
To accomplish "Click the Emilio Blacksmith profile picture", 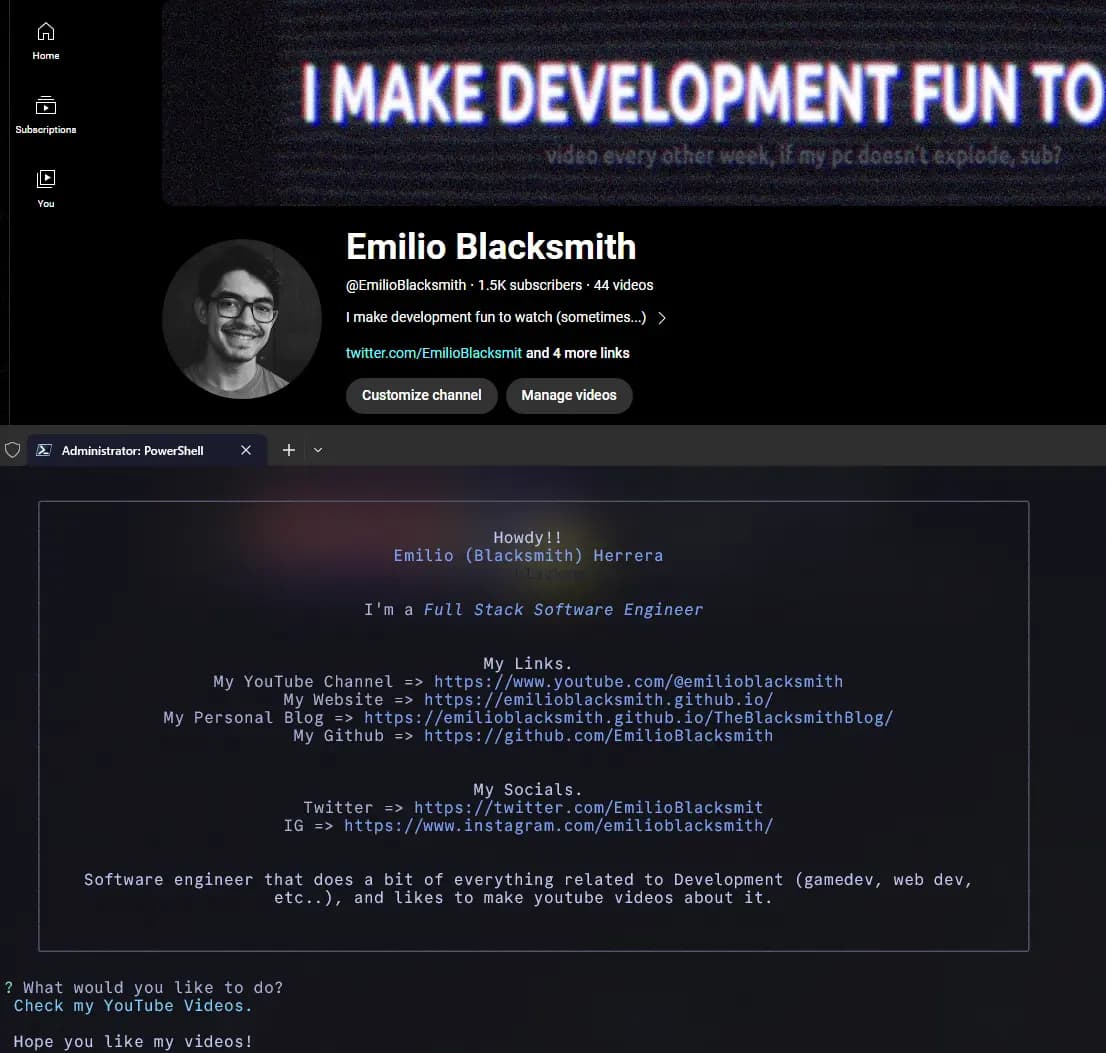I will tap(242, 319).
